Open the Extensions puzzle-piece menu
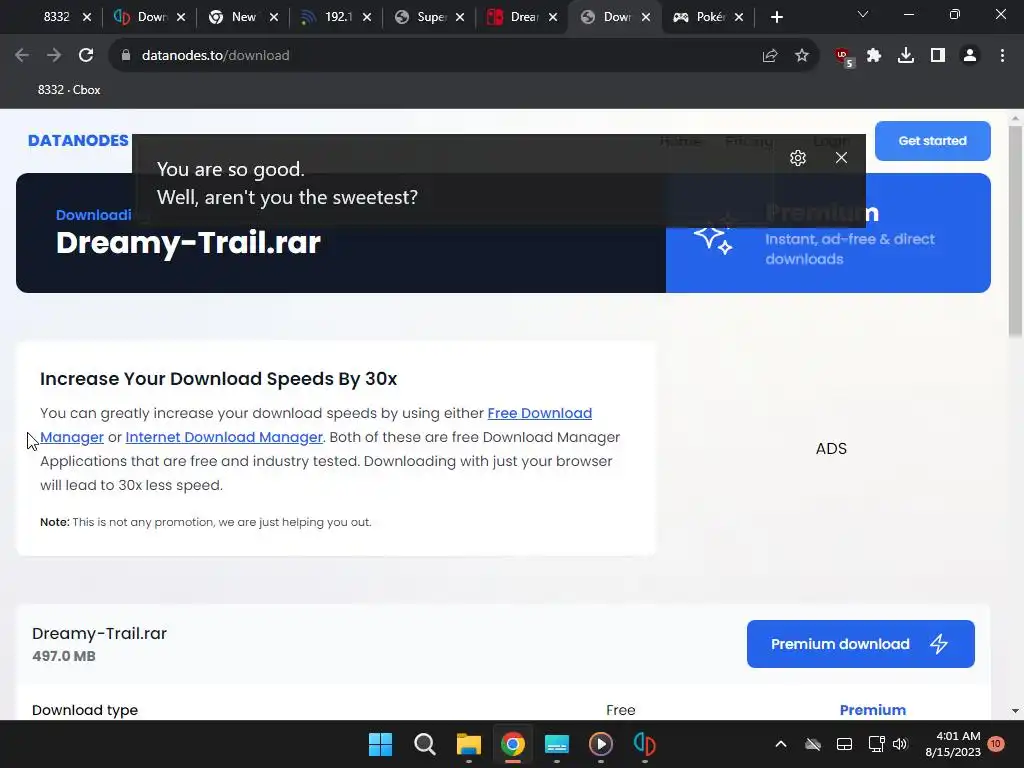 874,56
